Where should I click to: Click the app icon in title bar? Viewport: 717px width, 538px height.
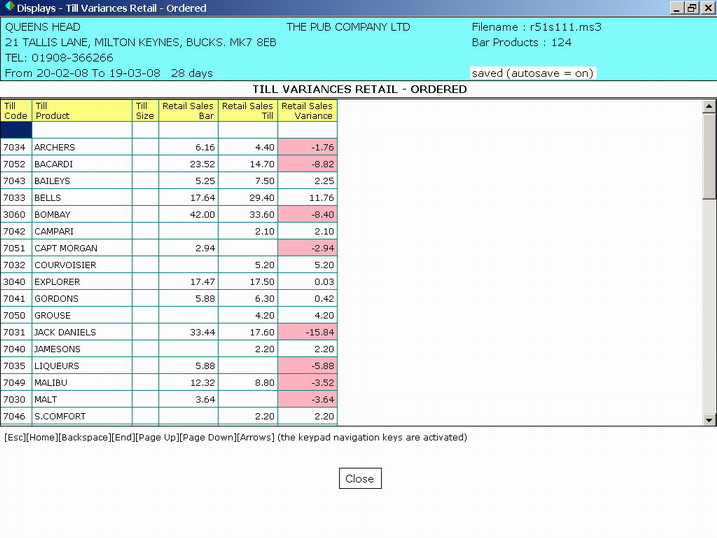click(9, 8)
